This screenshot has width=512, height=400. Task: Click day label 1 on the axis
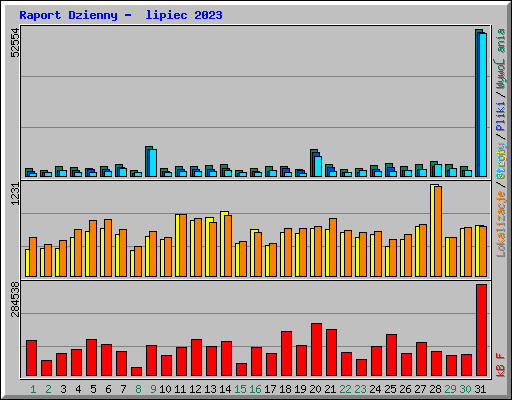[x=33, y=389]
